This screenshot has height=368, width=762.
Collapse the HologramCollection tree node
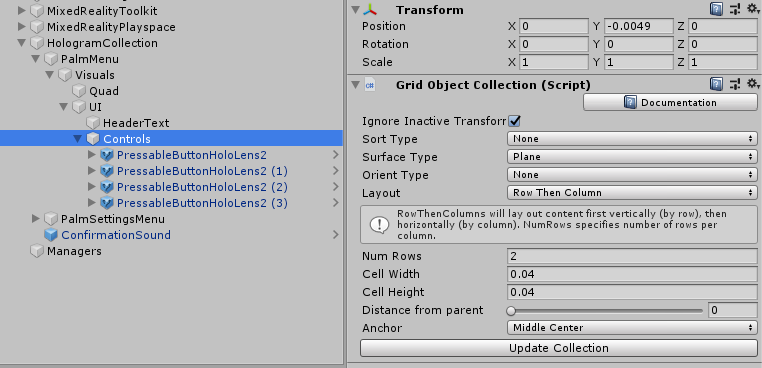[21, 43]
